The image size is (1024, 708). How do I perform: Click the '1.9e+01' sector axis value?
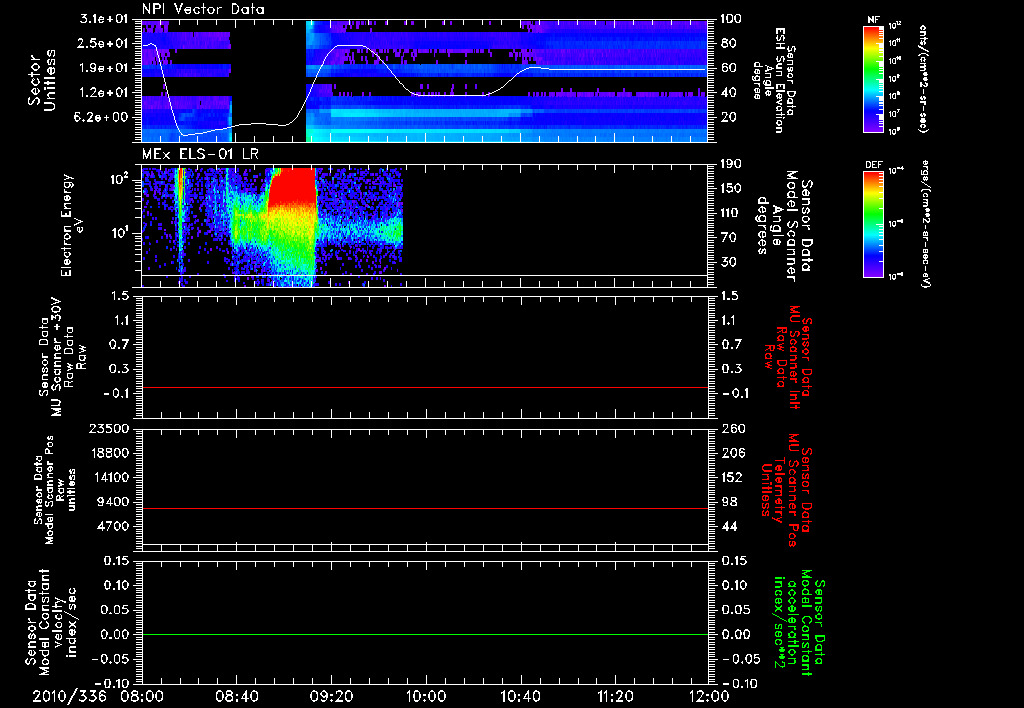coord(104,68)
